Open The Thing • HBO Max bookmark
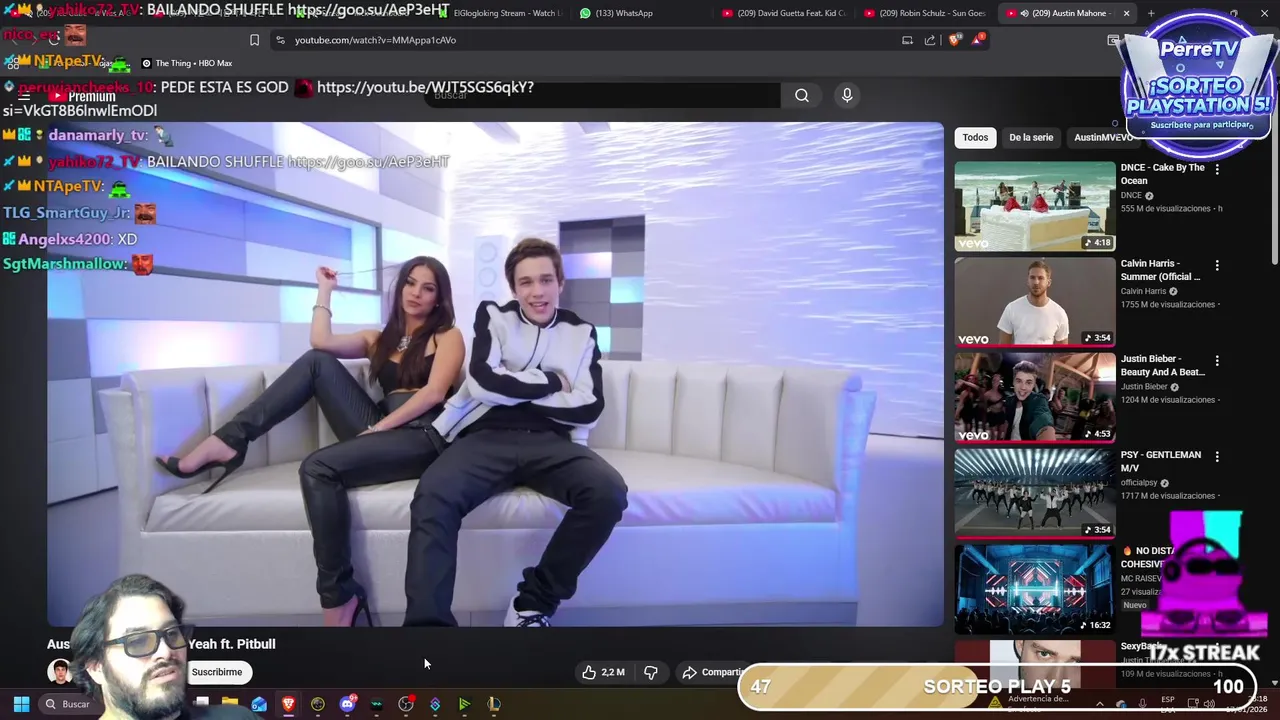Viewport: 1280px width, 720px height. coord(187,63)
